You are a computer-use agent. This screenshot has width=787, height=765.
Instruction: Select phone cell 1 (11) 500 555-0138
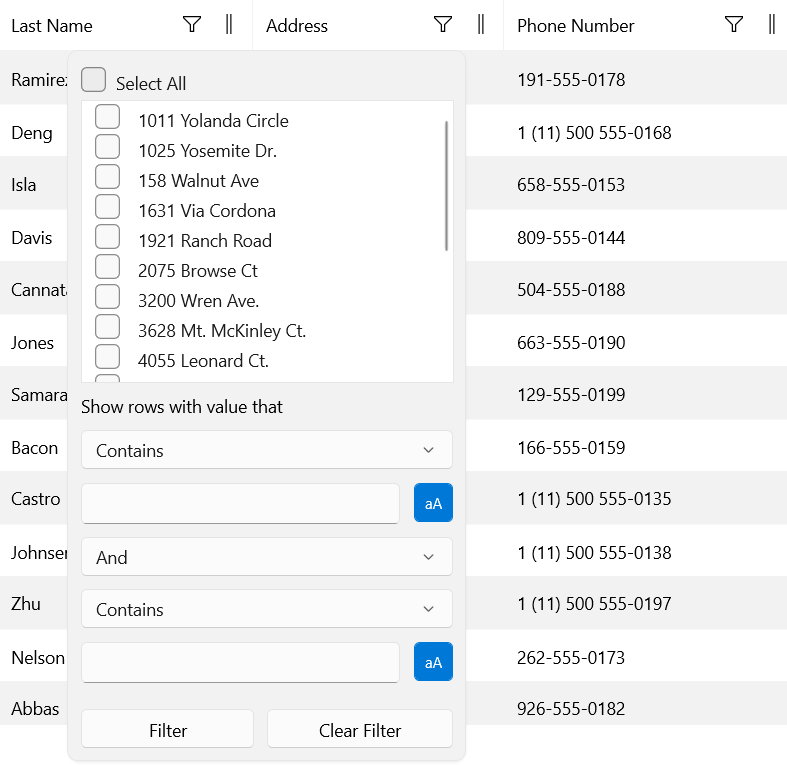594,553
